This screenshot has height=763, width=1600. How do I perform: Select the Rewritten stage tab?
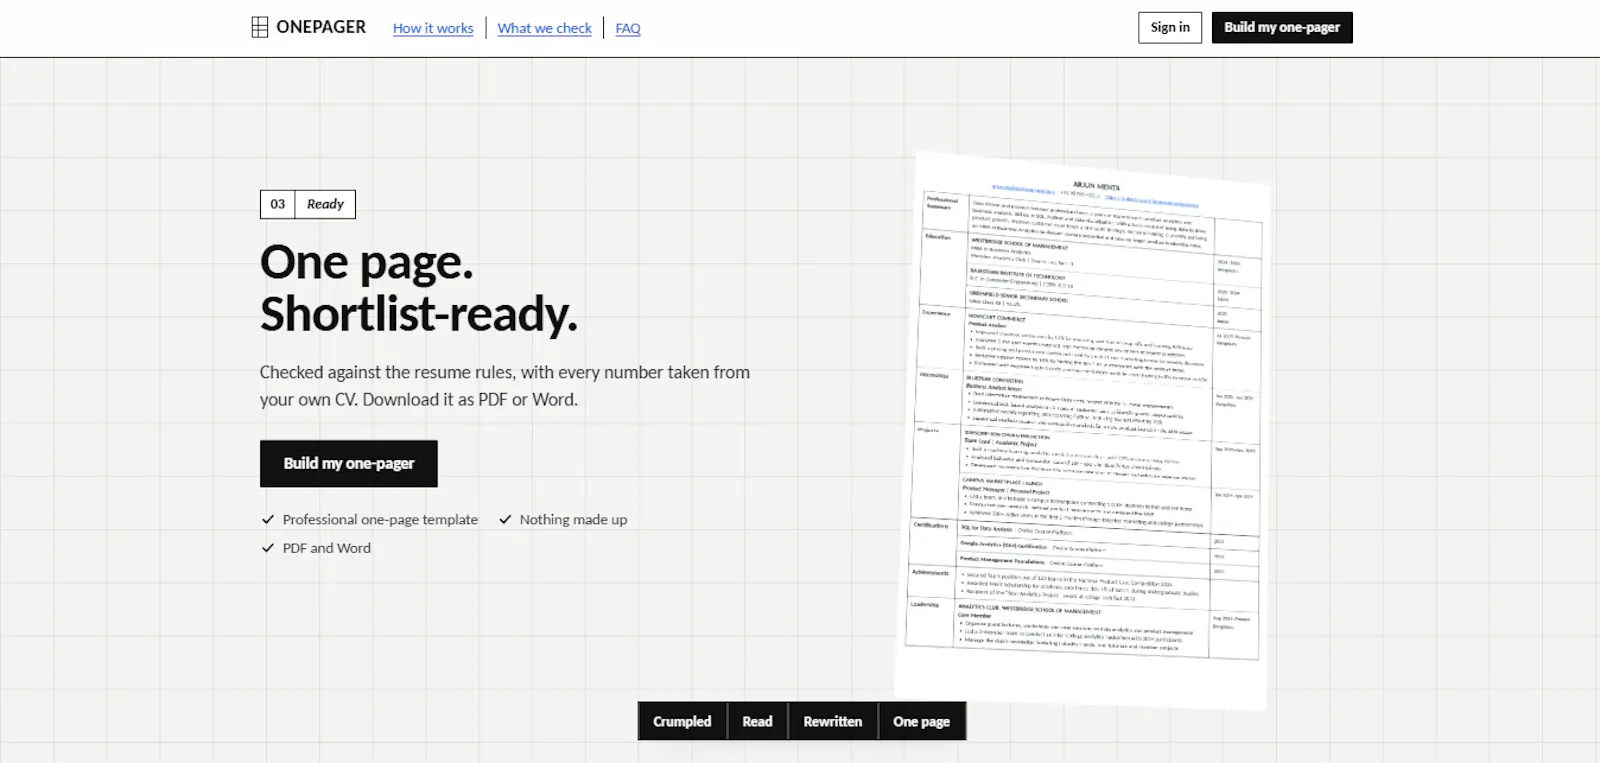point(833,721)
